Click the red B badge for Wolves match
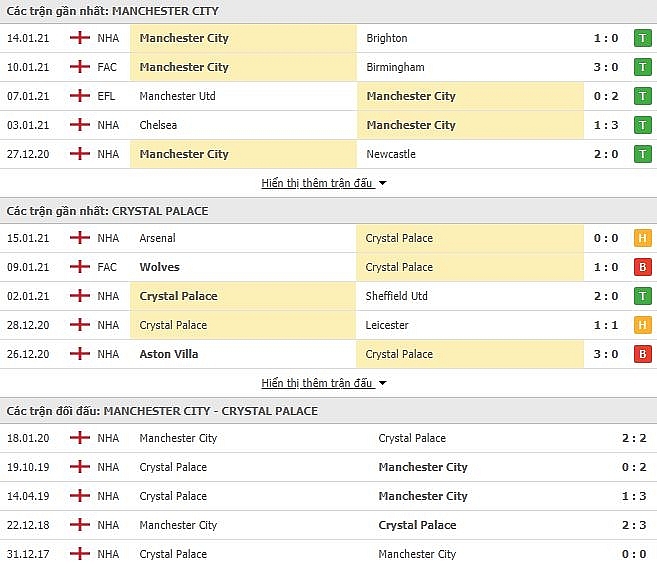Viewport: 657px width, 564px height. pyautogui.click(x=642, y=267)
